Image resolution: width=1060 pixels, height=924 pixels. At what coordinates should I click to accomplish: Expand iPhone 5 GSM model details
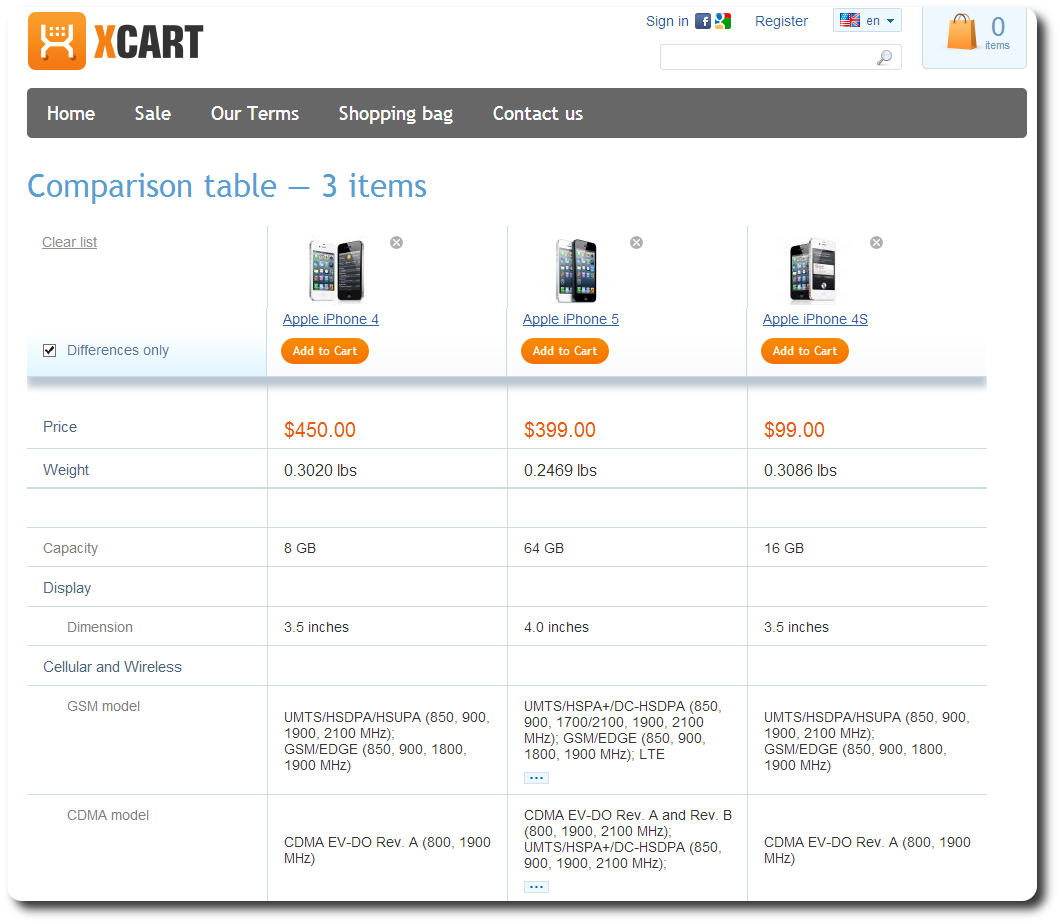536,778
